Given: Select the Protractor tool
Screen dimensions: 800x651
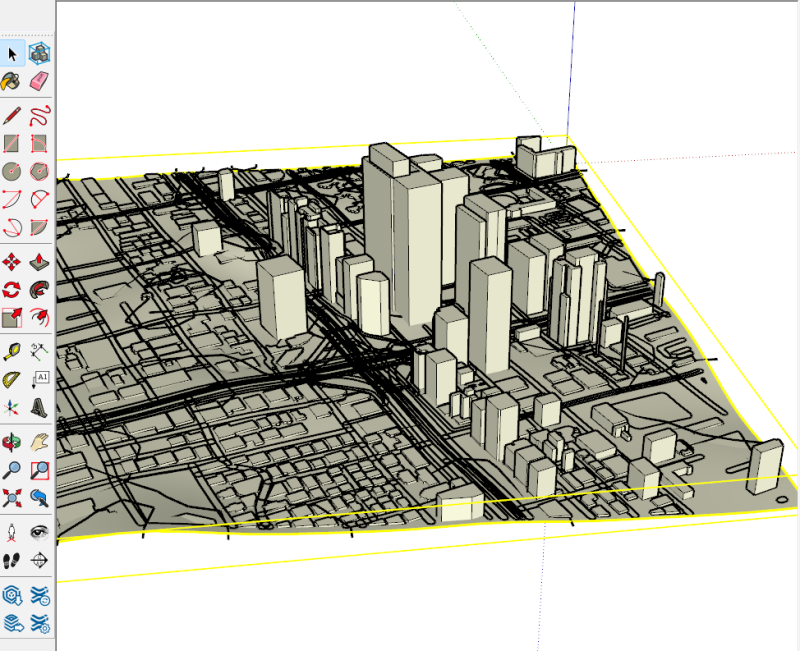Looking at the screenshot, I should coord(13,380).
